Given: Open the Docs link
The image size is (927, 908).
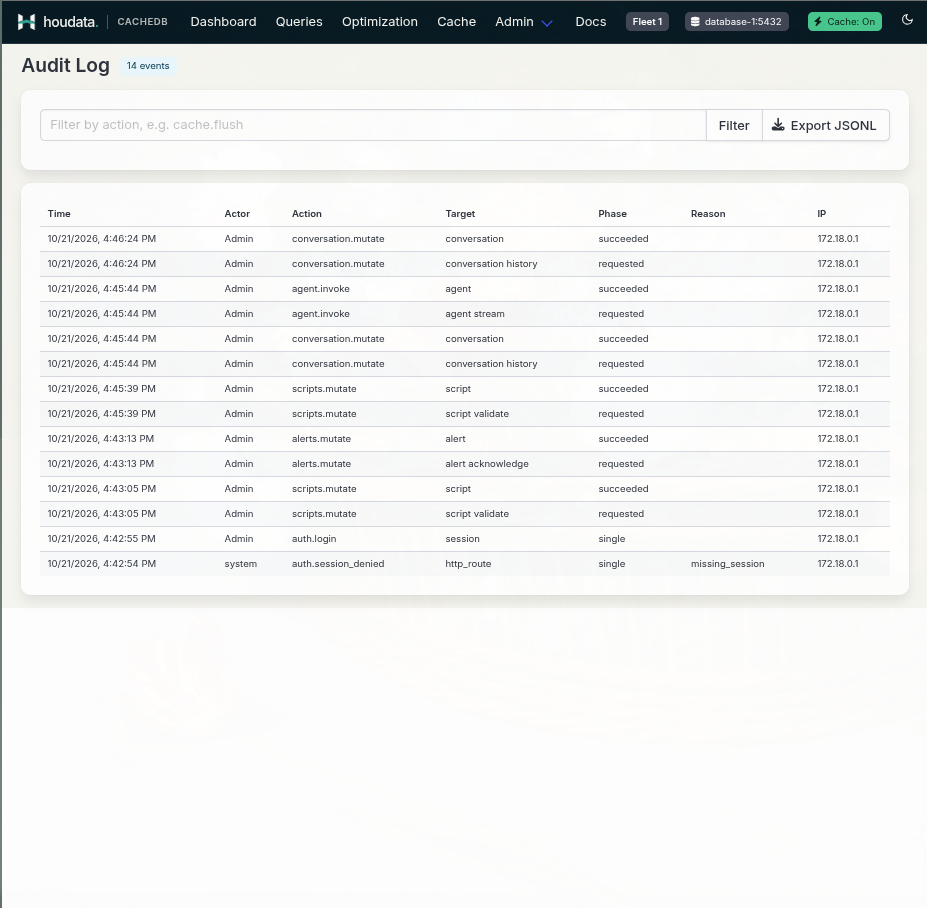Looking at the screenshot, I should click(x=591, y=22).
